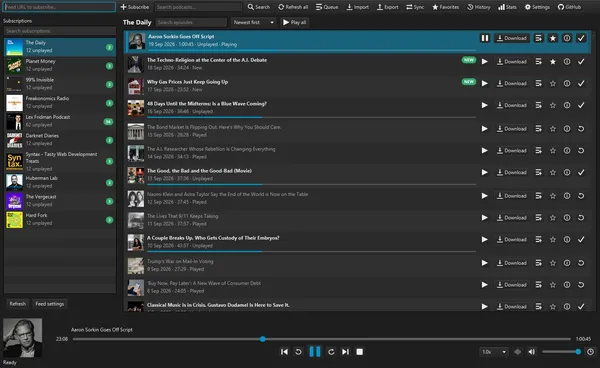Skip to previous track in player
Viewport: 600px width, 368px height.
[x=284, y=352]
